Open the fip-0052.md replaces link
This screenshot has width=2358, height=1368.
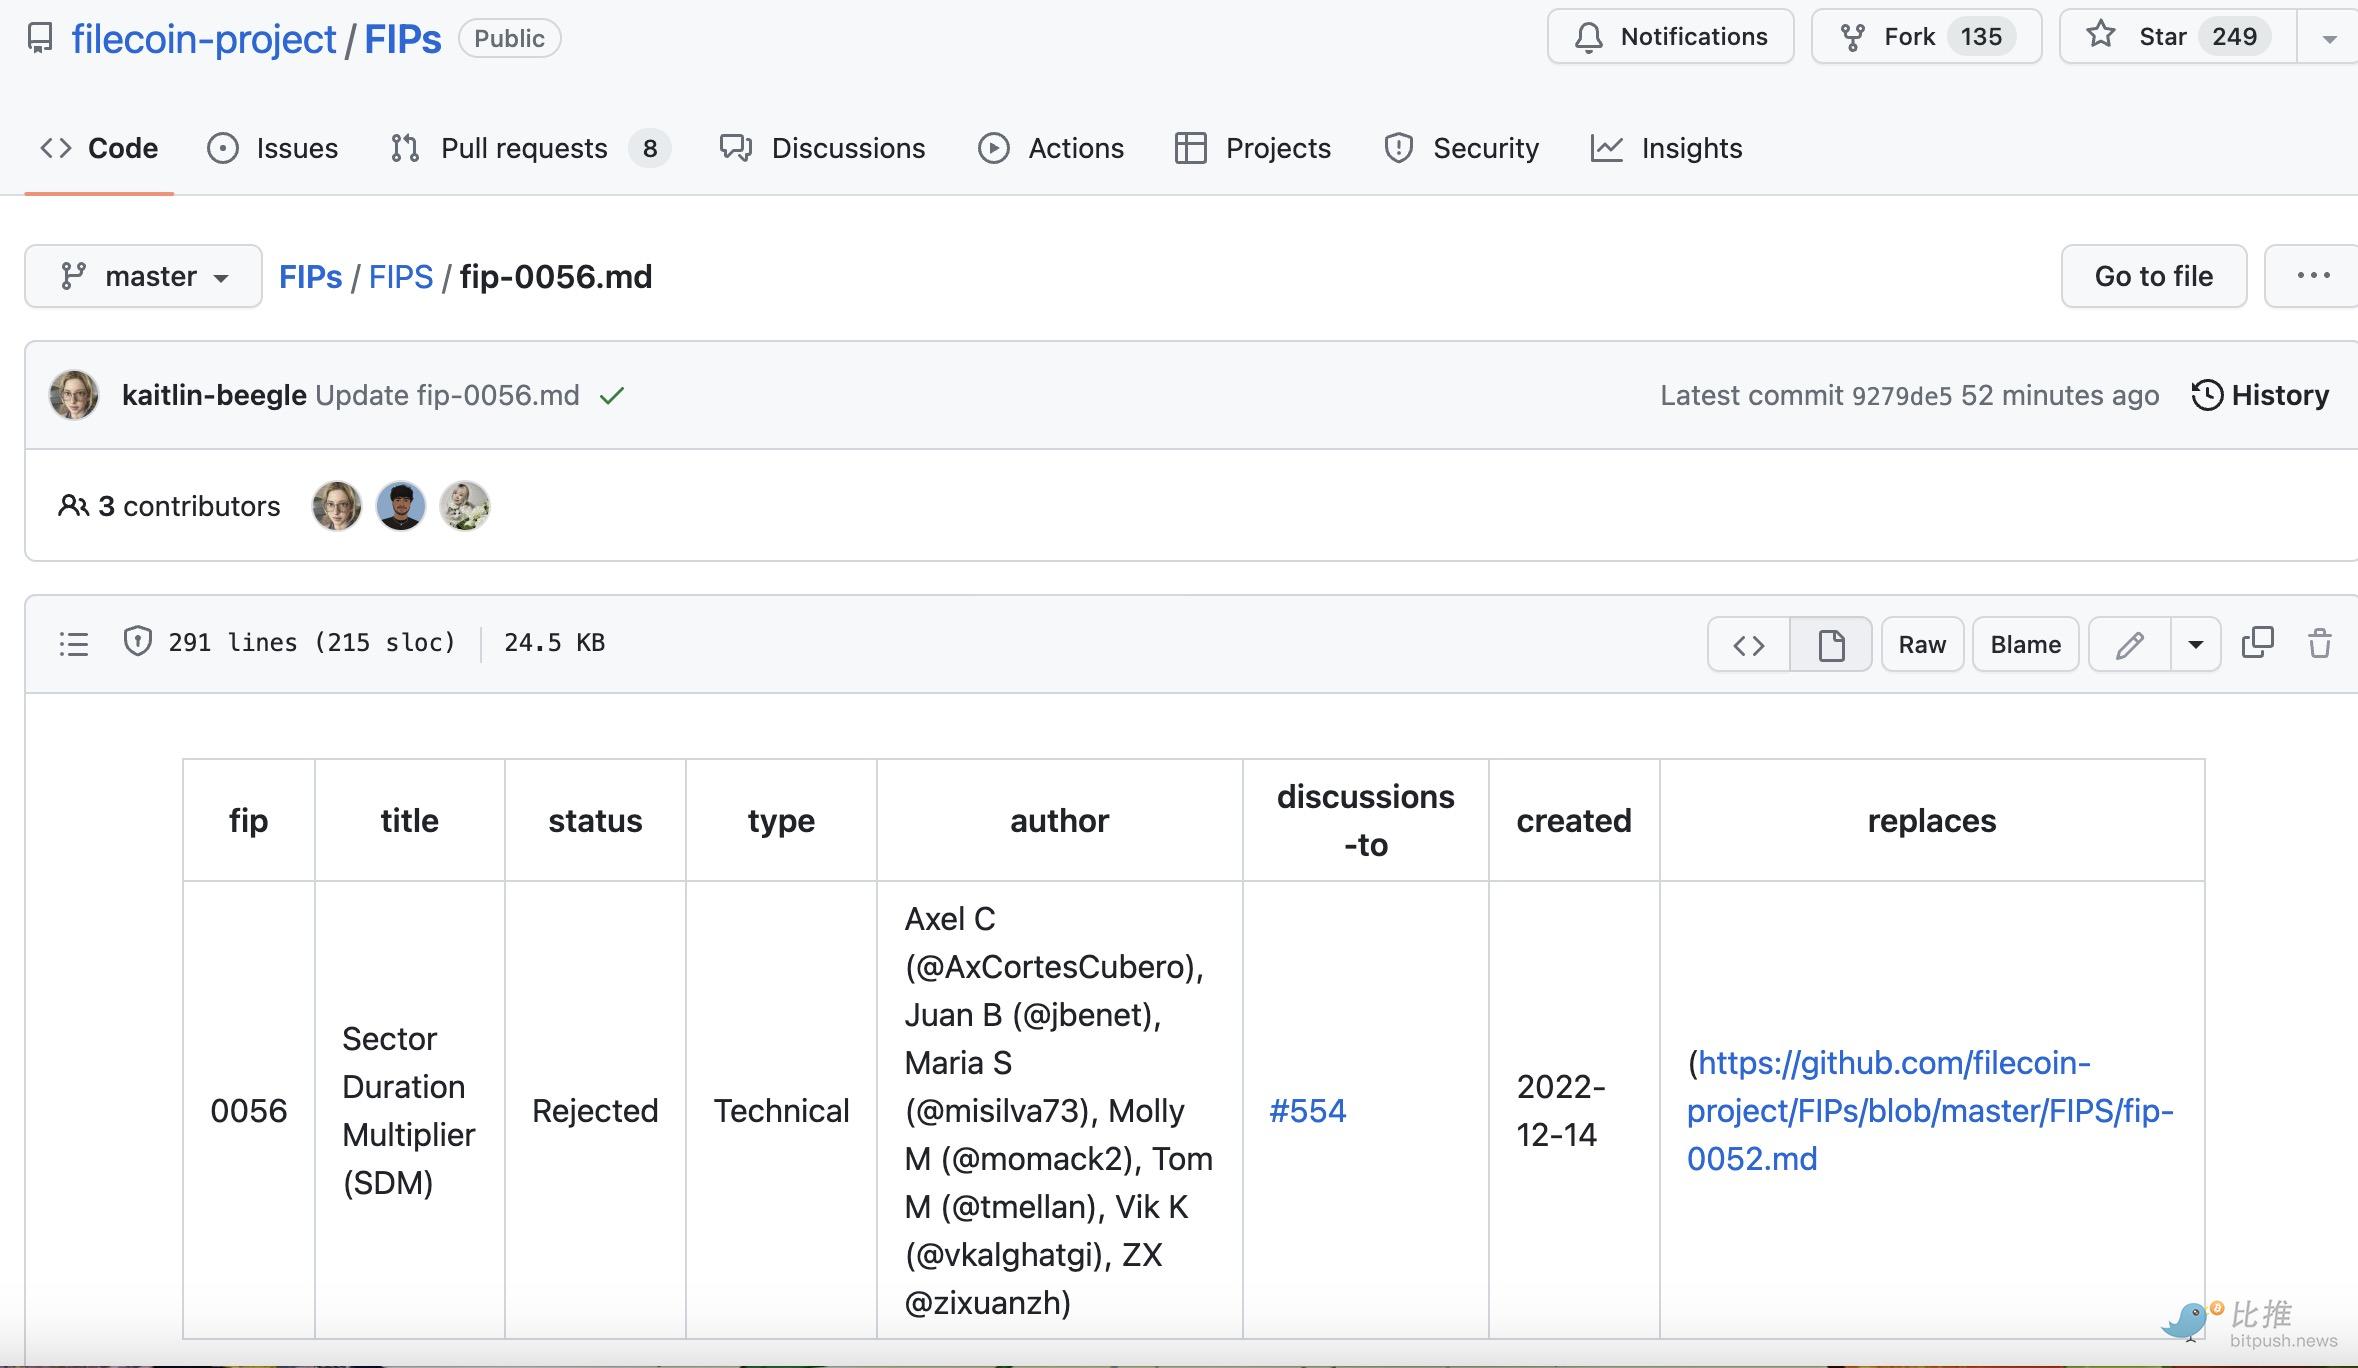[1930, 1111]
